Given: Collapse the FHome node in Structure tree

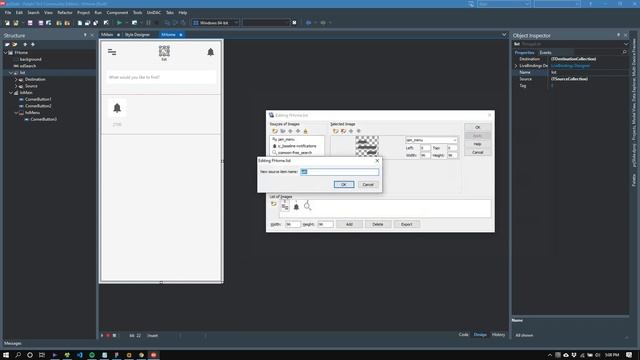Looking at the screenshot, I should pyautogui.click(x=6, y=53).
